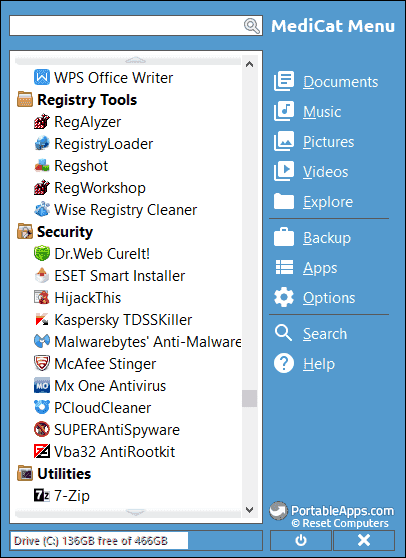Open the Help menu
The image size is (406, 558).
click(x=319, y=364)
